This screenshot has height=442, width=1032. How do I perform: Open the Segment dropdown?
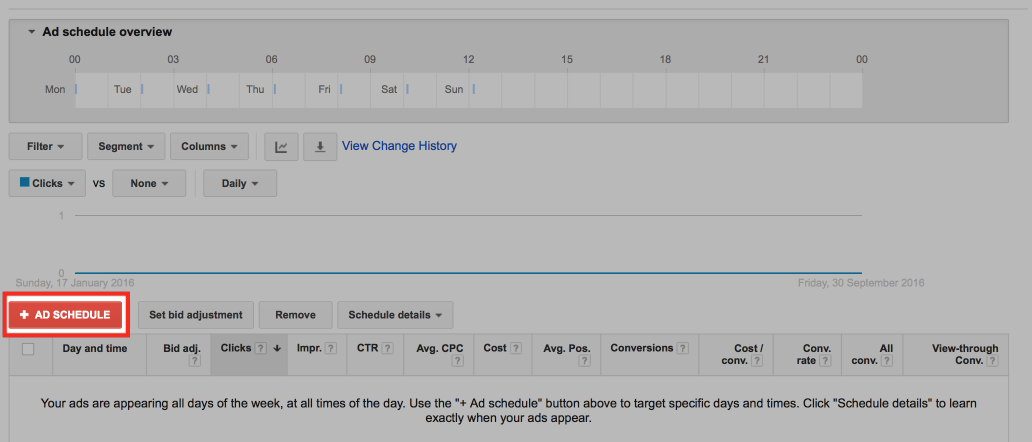pos(126,147)
